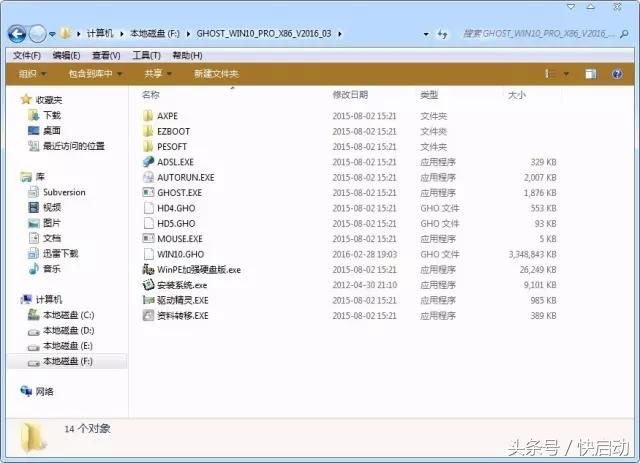The width and height of the screenshot is (640, 463).
Task: Click the change view icon
Action: [550, 74]
